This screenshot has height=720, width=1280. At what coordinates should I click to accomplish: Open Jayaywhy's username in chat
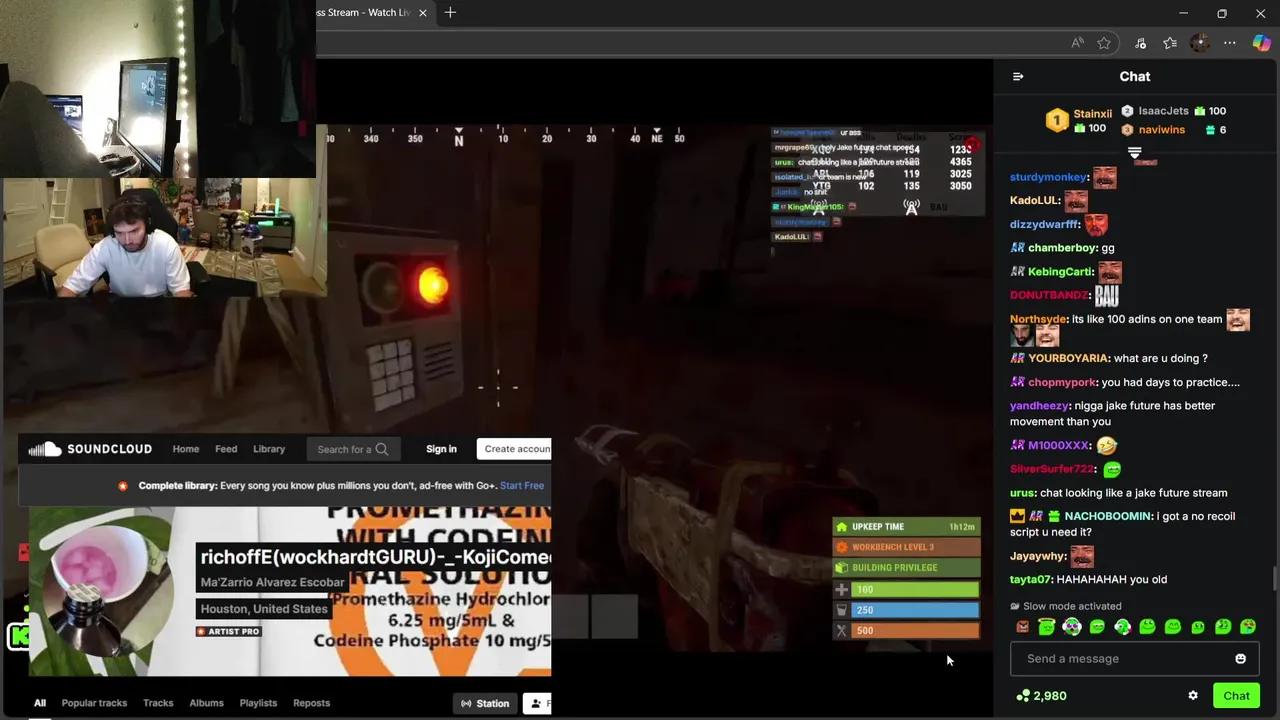click(1038, 556)
